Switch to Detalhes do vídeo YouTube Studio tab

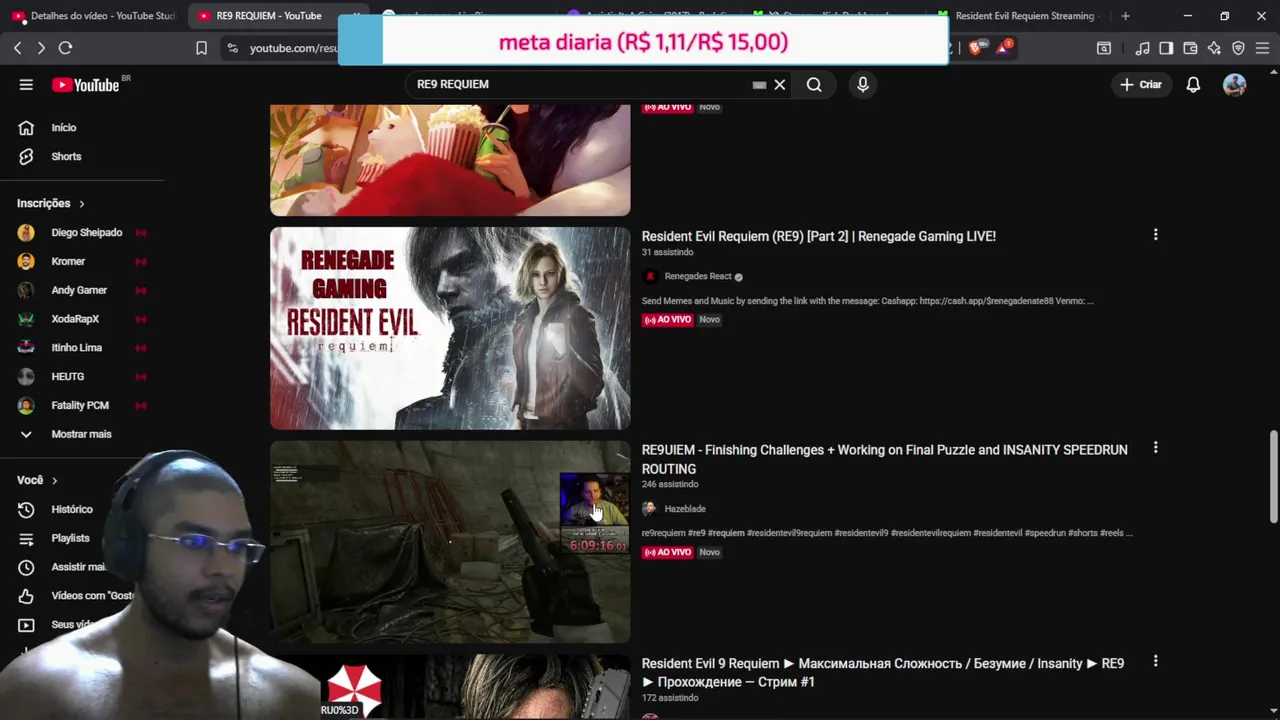pos(93,16)
